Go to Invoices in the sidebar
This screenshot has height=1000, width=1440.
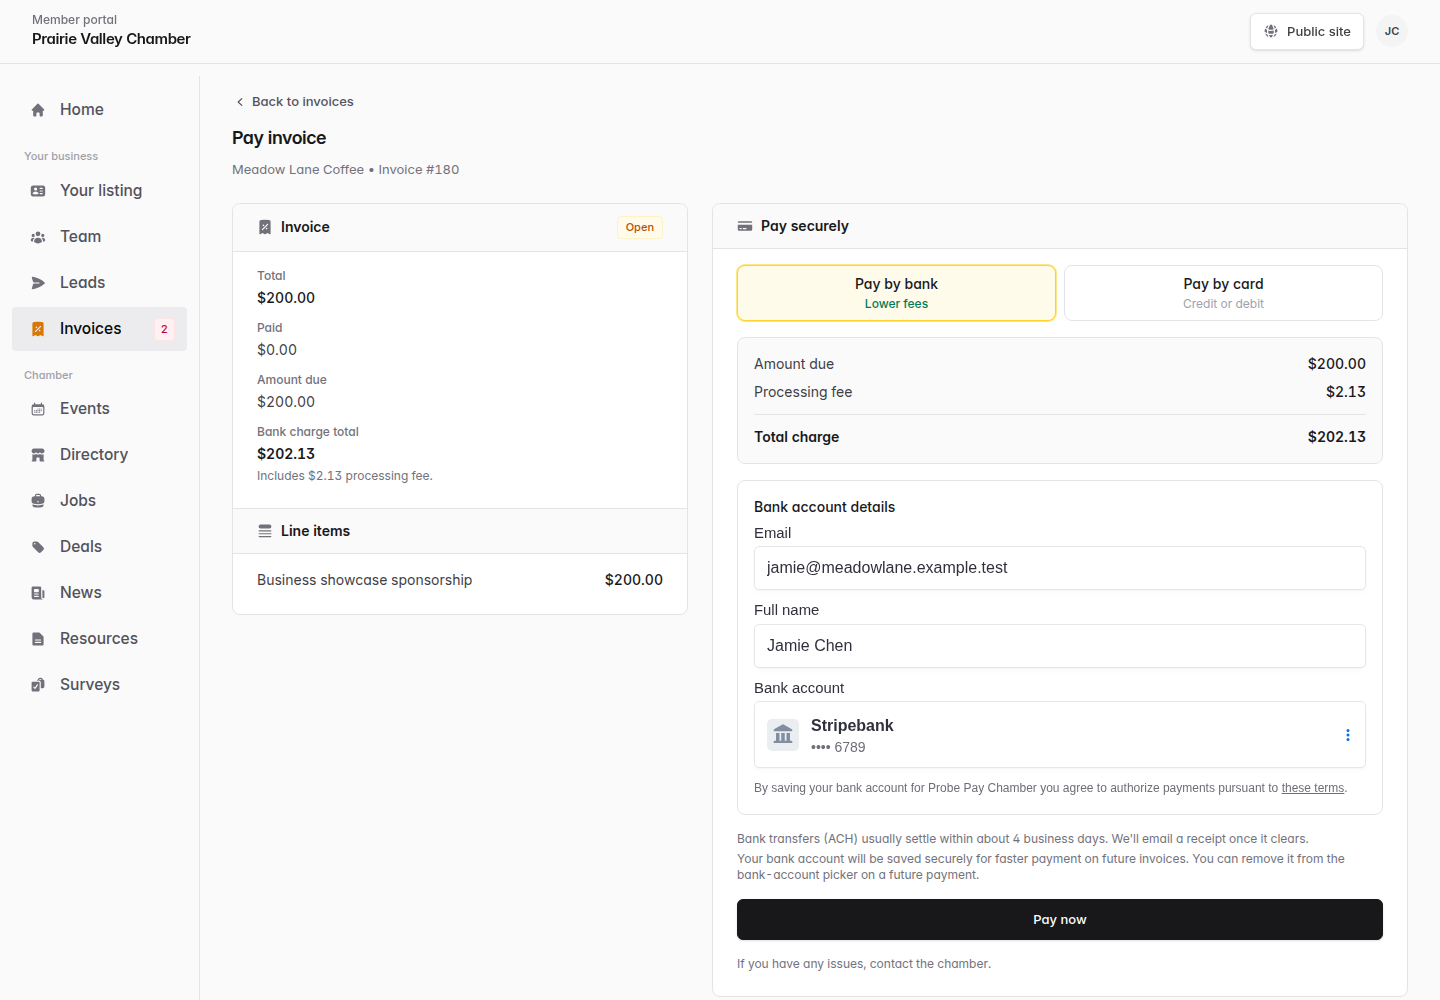click(x=99, y=329)
